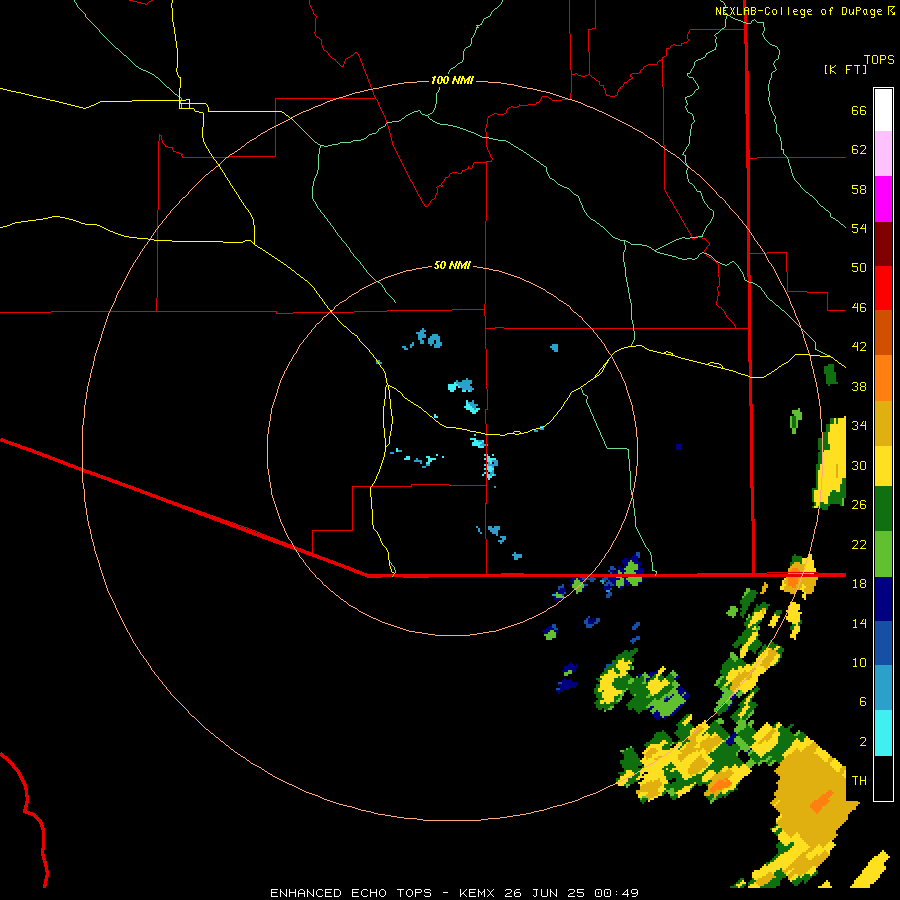Viewport: 900px width, 900px height.
Task: Select the '30' legend value
Action: pos(859,465)
